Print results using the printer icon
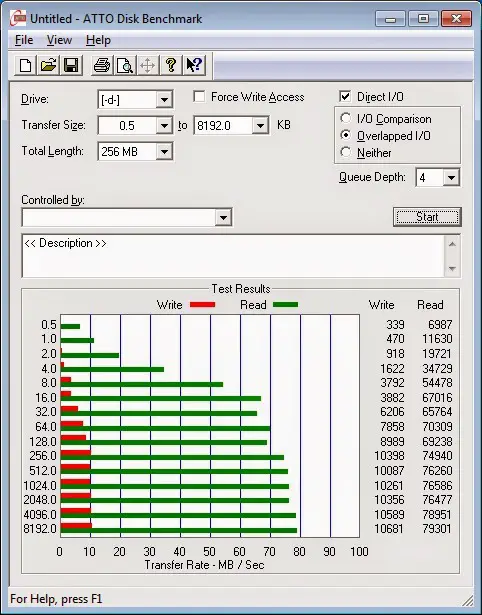 102,65
